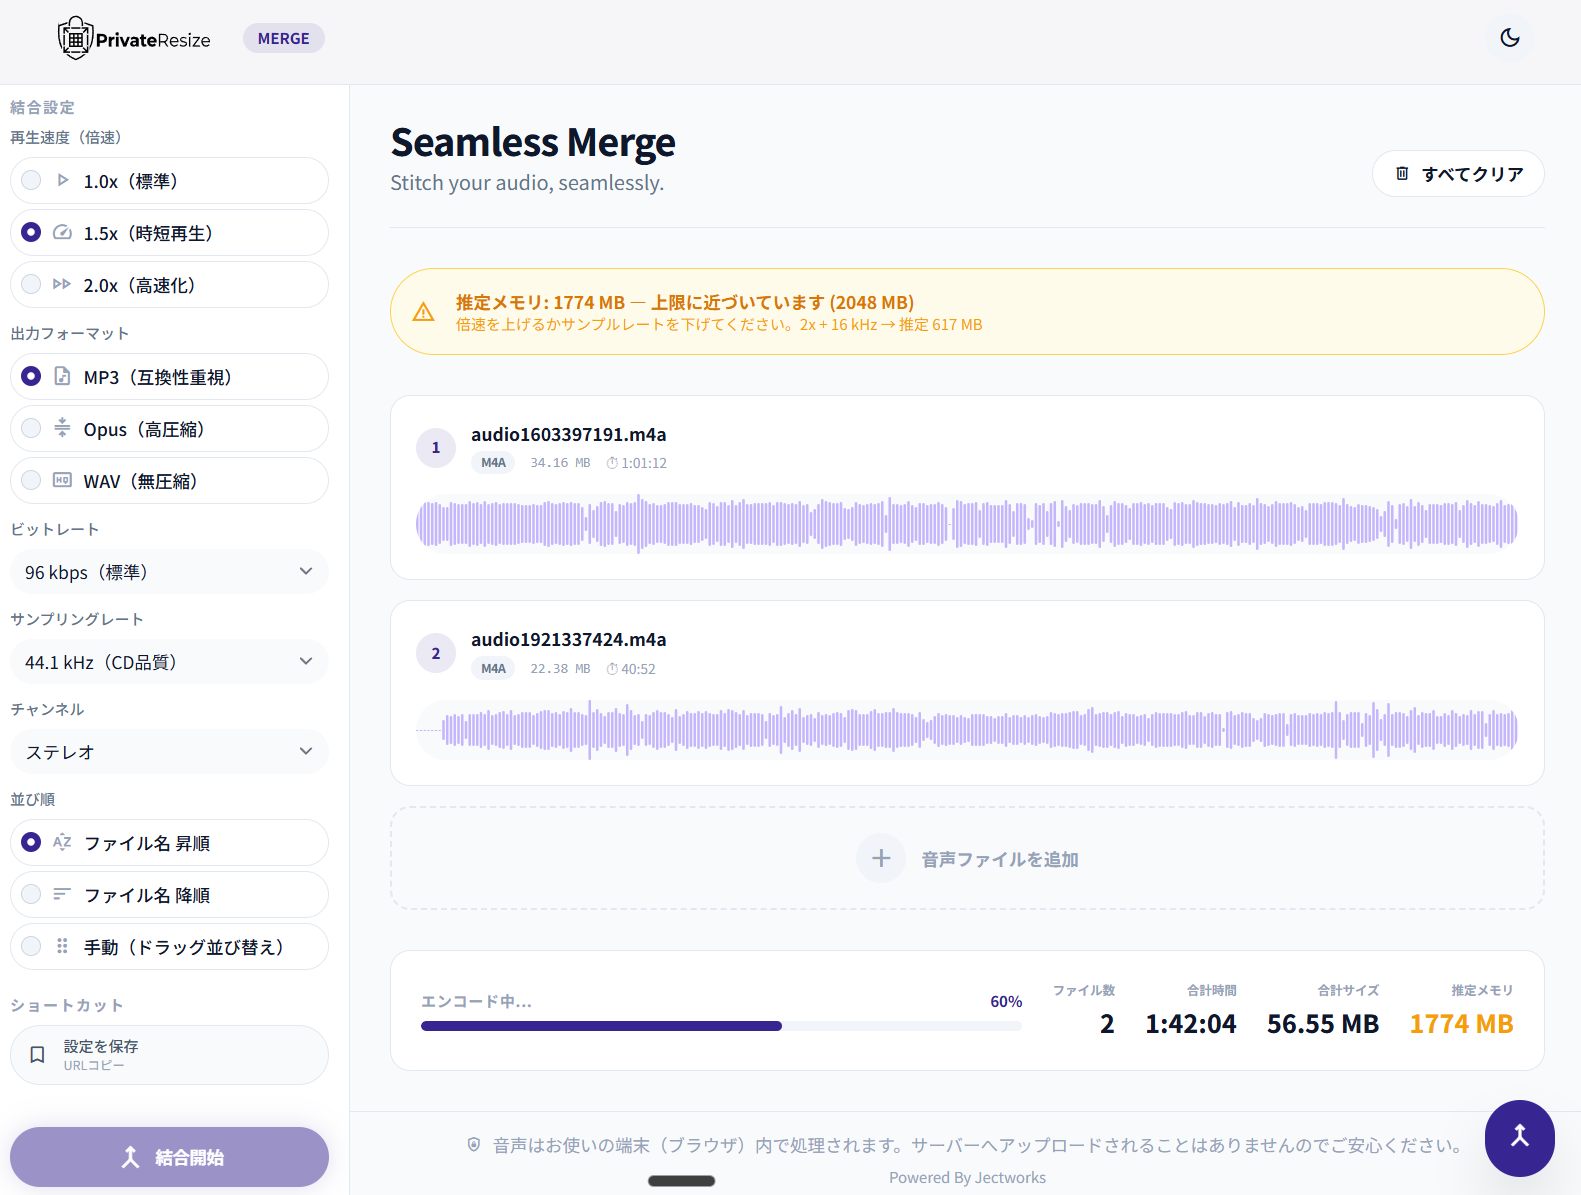Viewport: 1581px width, 1195px height.
Task: Click the Opus compression icon
Action: pyautogui.click(x=62, y=428)
